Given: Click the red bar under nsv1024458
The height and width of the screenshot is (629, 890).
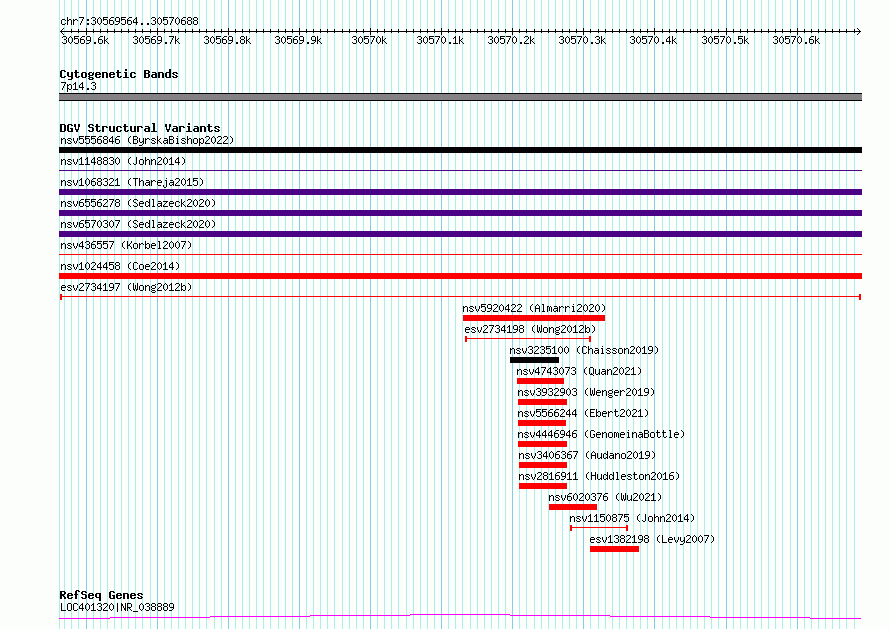Looking at the screenshot, I should [x=460, y=276].
